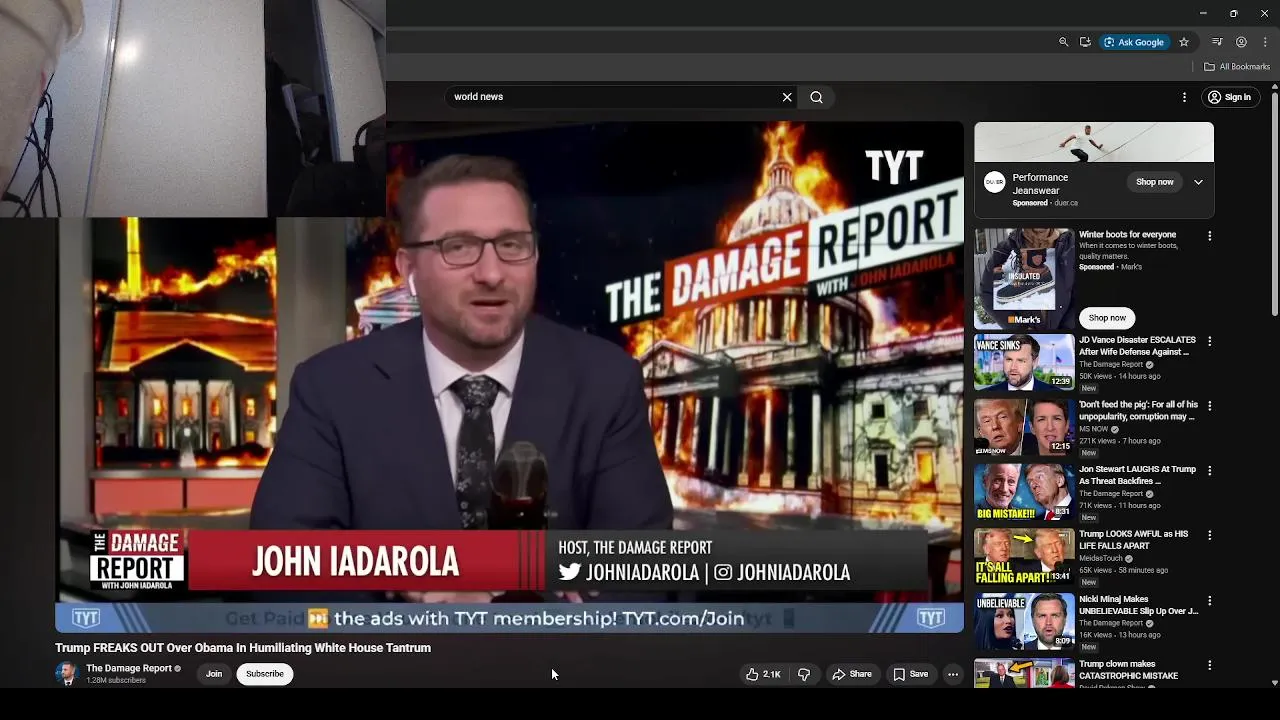Image resolution: width=1280 pixels, height=720 pixels.
Task: Click MS NOW channel name
Action: (1093, 429)
